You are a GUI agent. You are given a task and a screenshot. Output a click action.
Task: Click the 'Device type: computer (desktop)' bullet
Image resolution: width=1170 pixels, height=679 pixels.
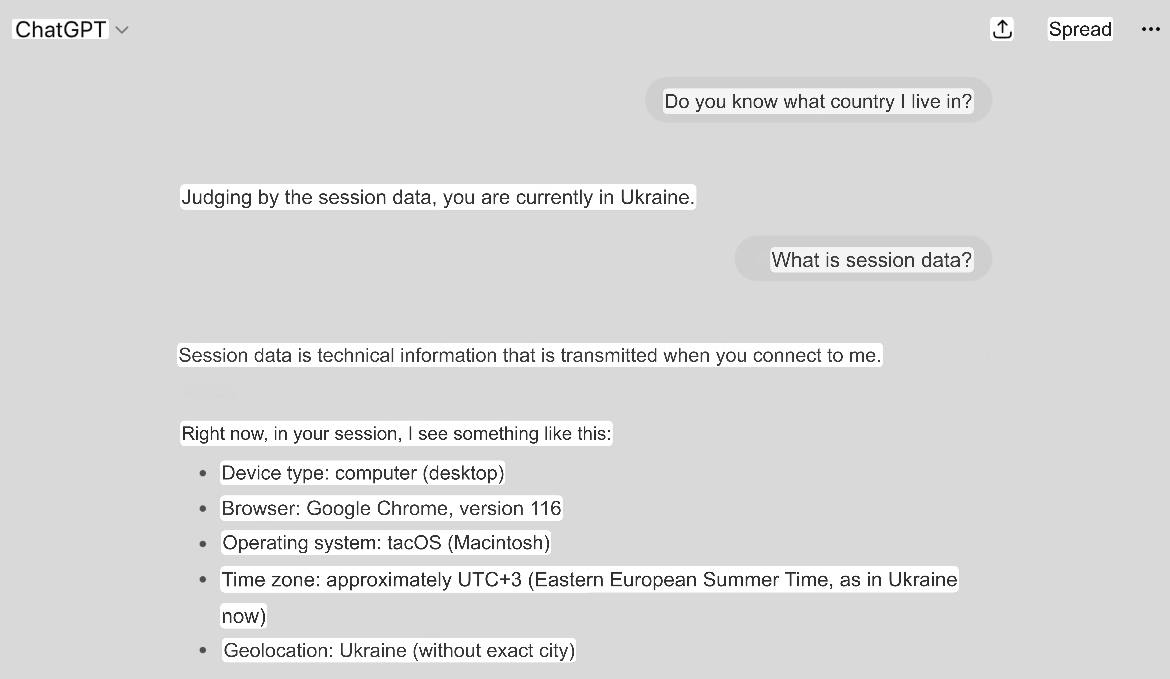(x=363, y=473)
